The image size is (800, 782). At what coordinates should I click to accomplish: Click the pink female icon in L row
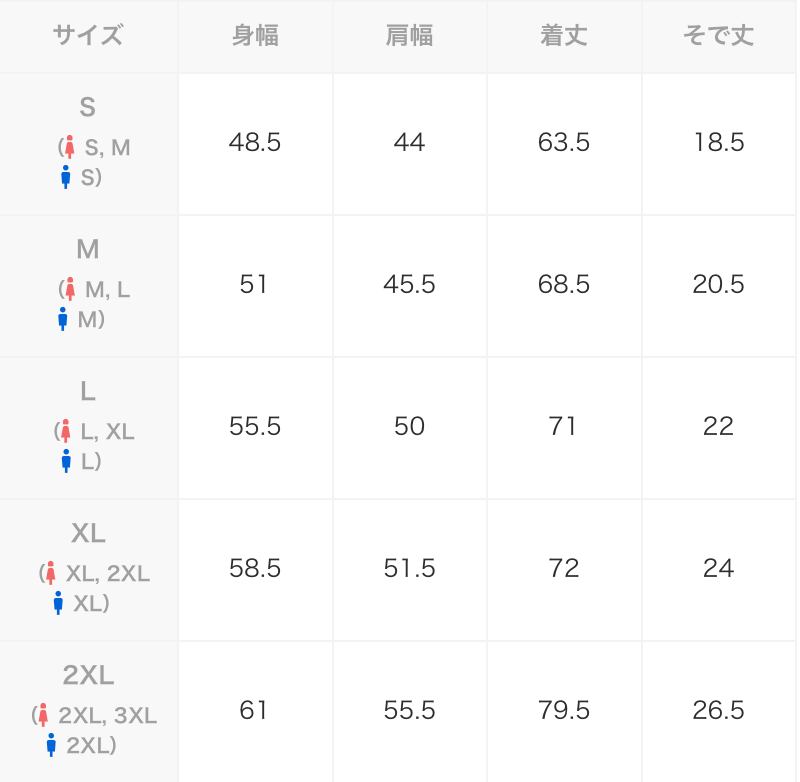(65, 431)
